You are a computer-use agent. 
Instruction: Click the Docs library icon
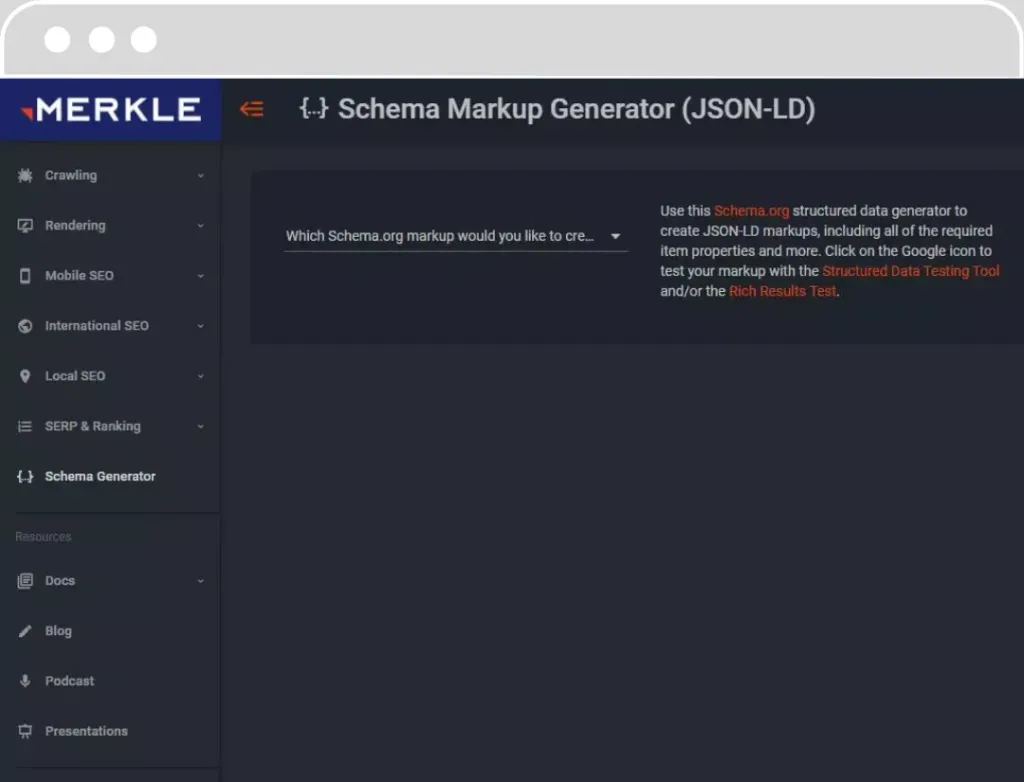click(x=25, y=581)
